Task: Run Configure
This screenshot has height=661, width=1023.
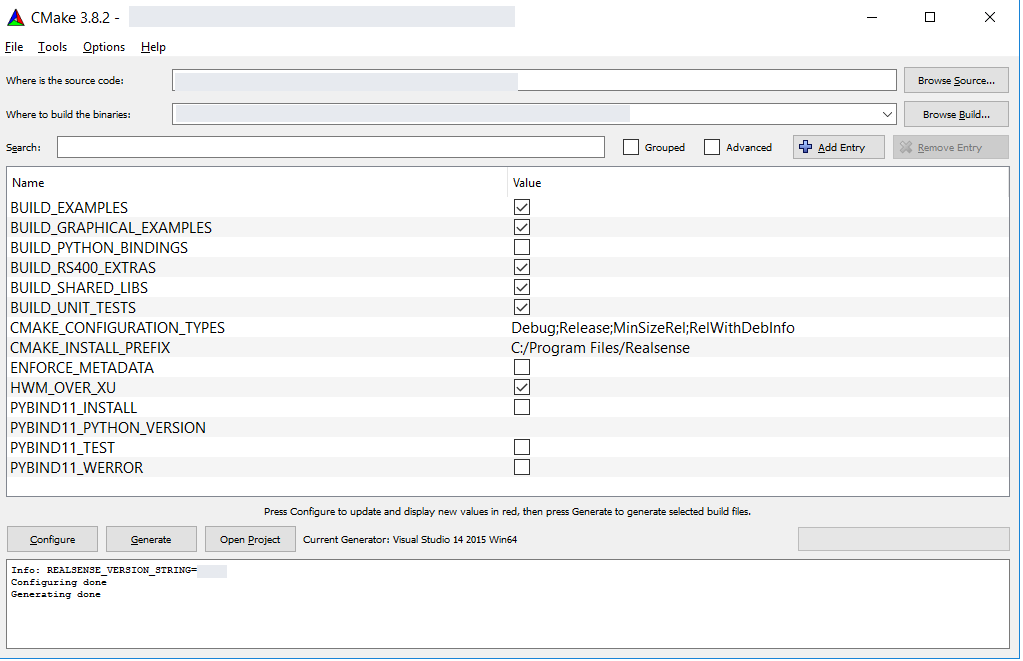Action: pos(52,540)
